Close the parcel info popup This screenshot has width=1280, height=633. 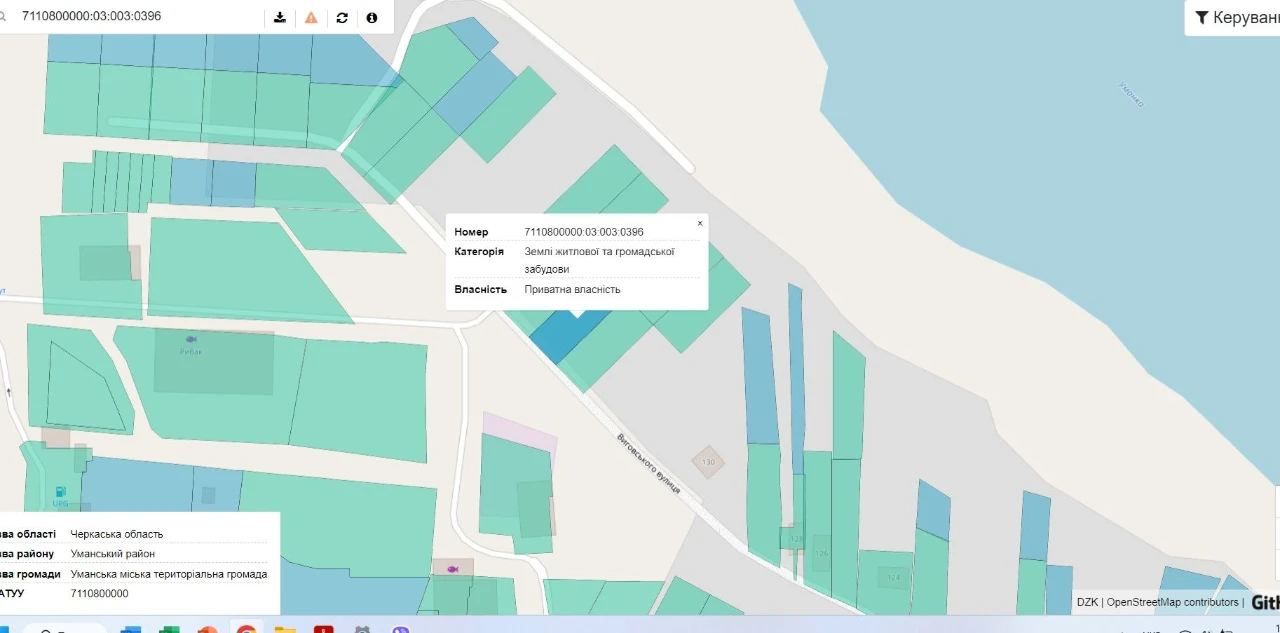pyautogui.click(x=700, y=223)
